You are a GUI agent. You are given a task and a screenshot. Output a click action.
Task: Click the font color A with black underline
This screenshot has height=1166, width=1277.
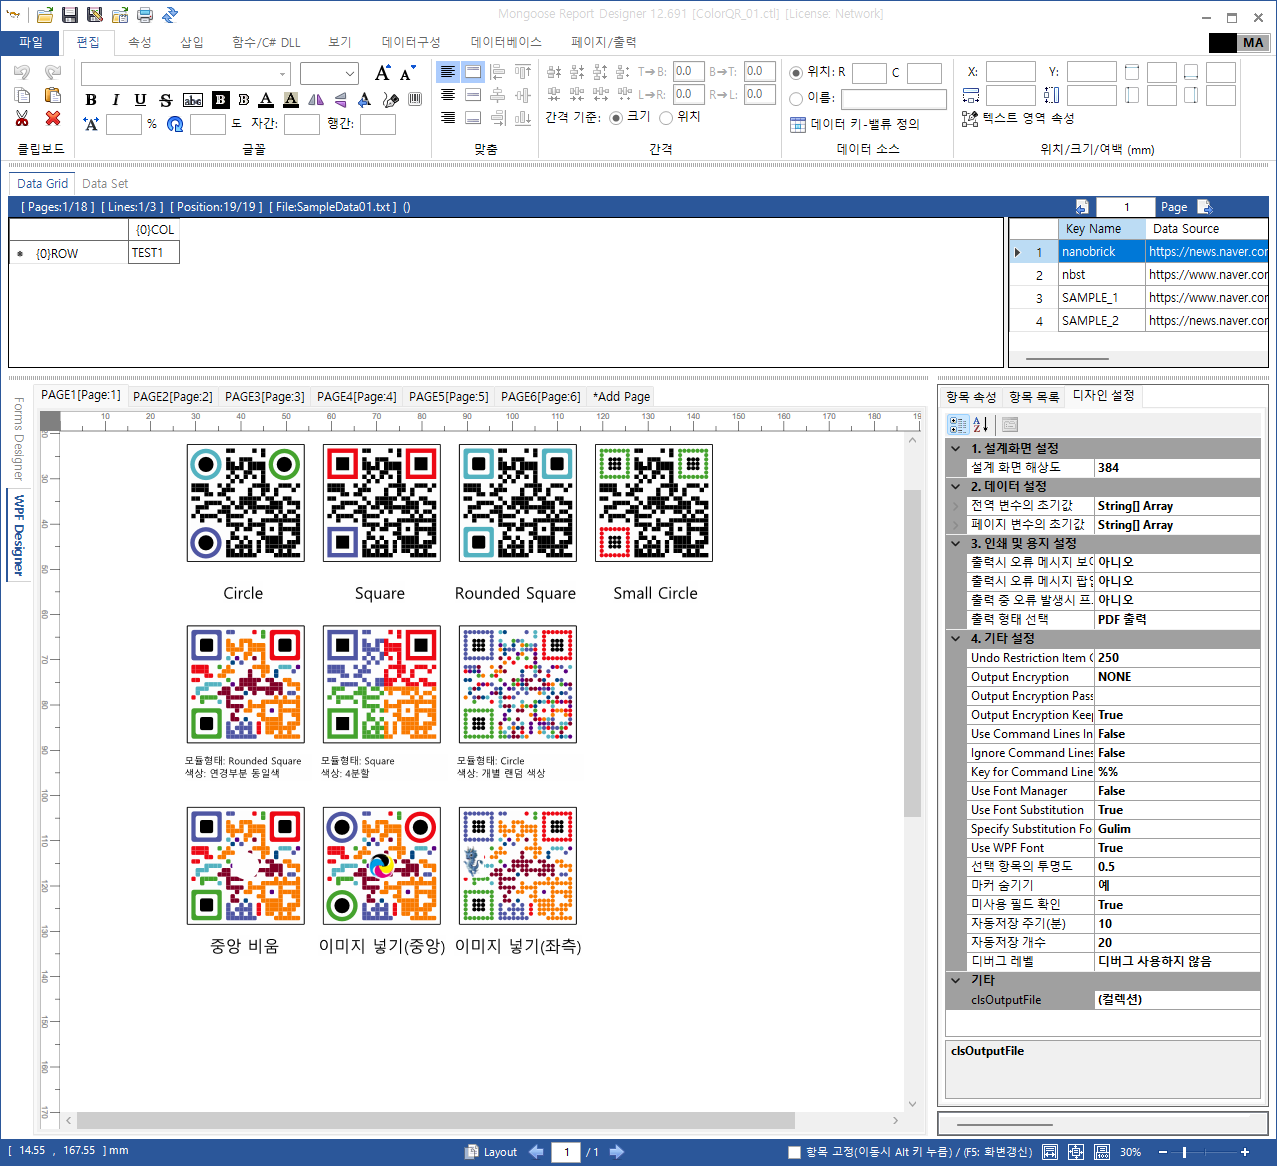click(x=266, y=100)
